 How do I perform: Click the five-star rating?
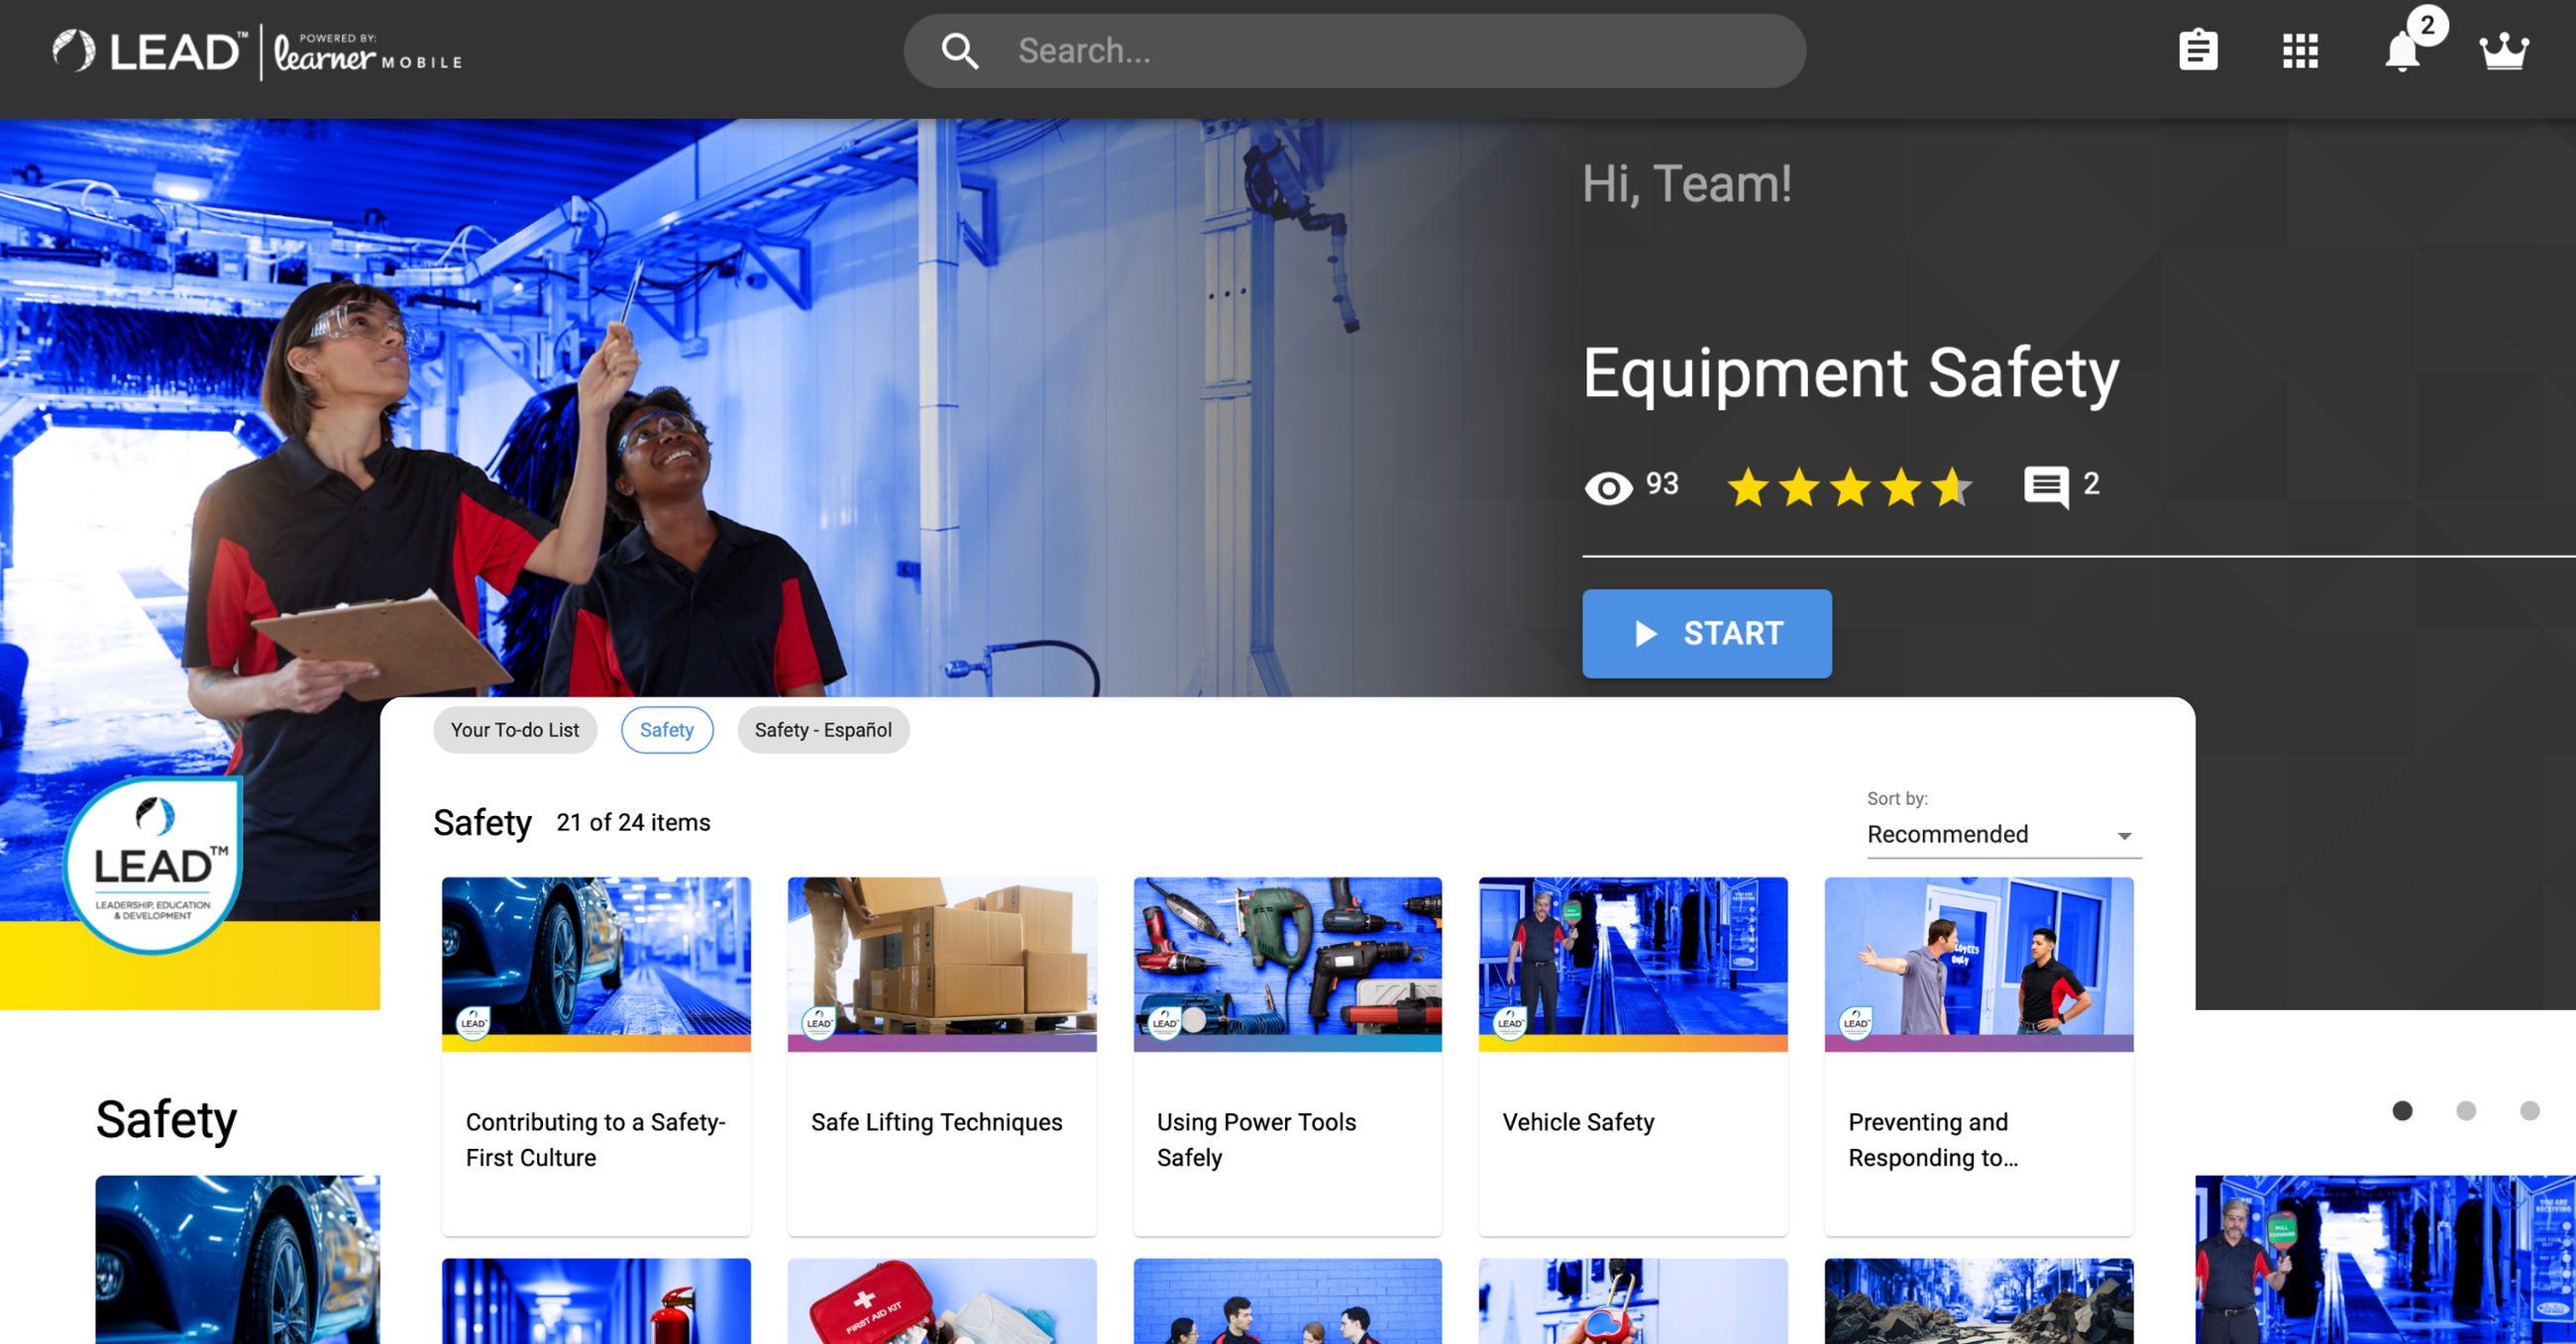[x=1849, y=487]
